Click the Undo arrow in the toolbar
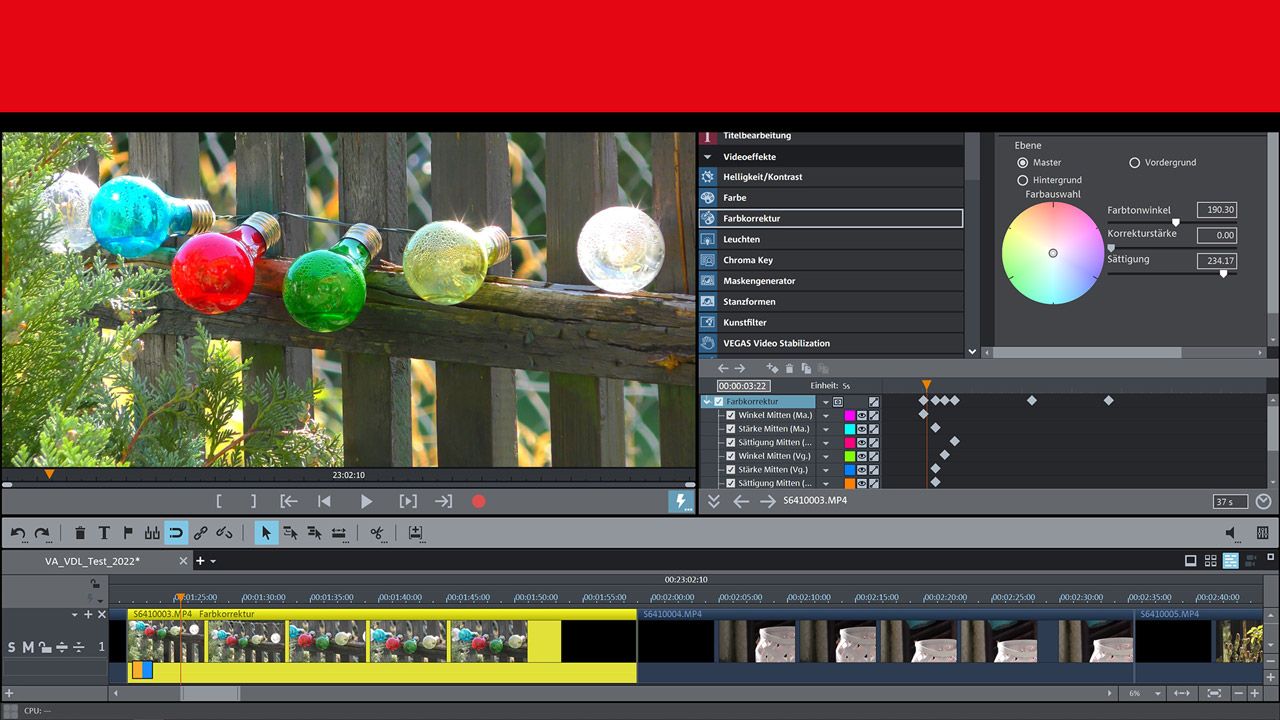 18,535
